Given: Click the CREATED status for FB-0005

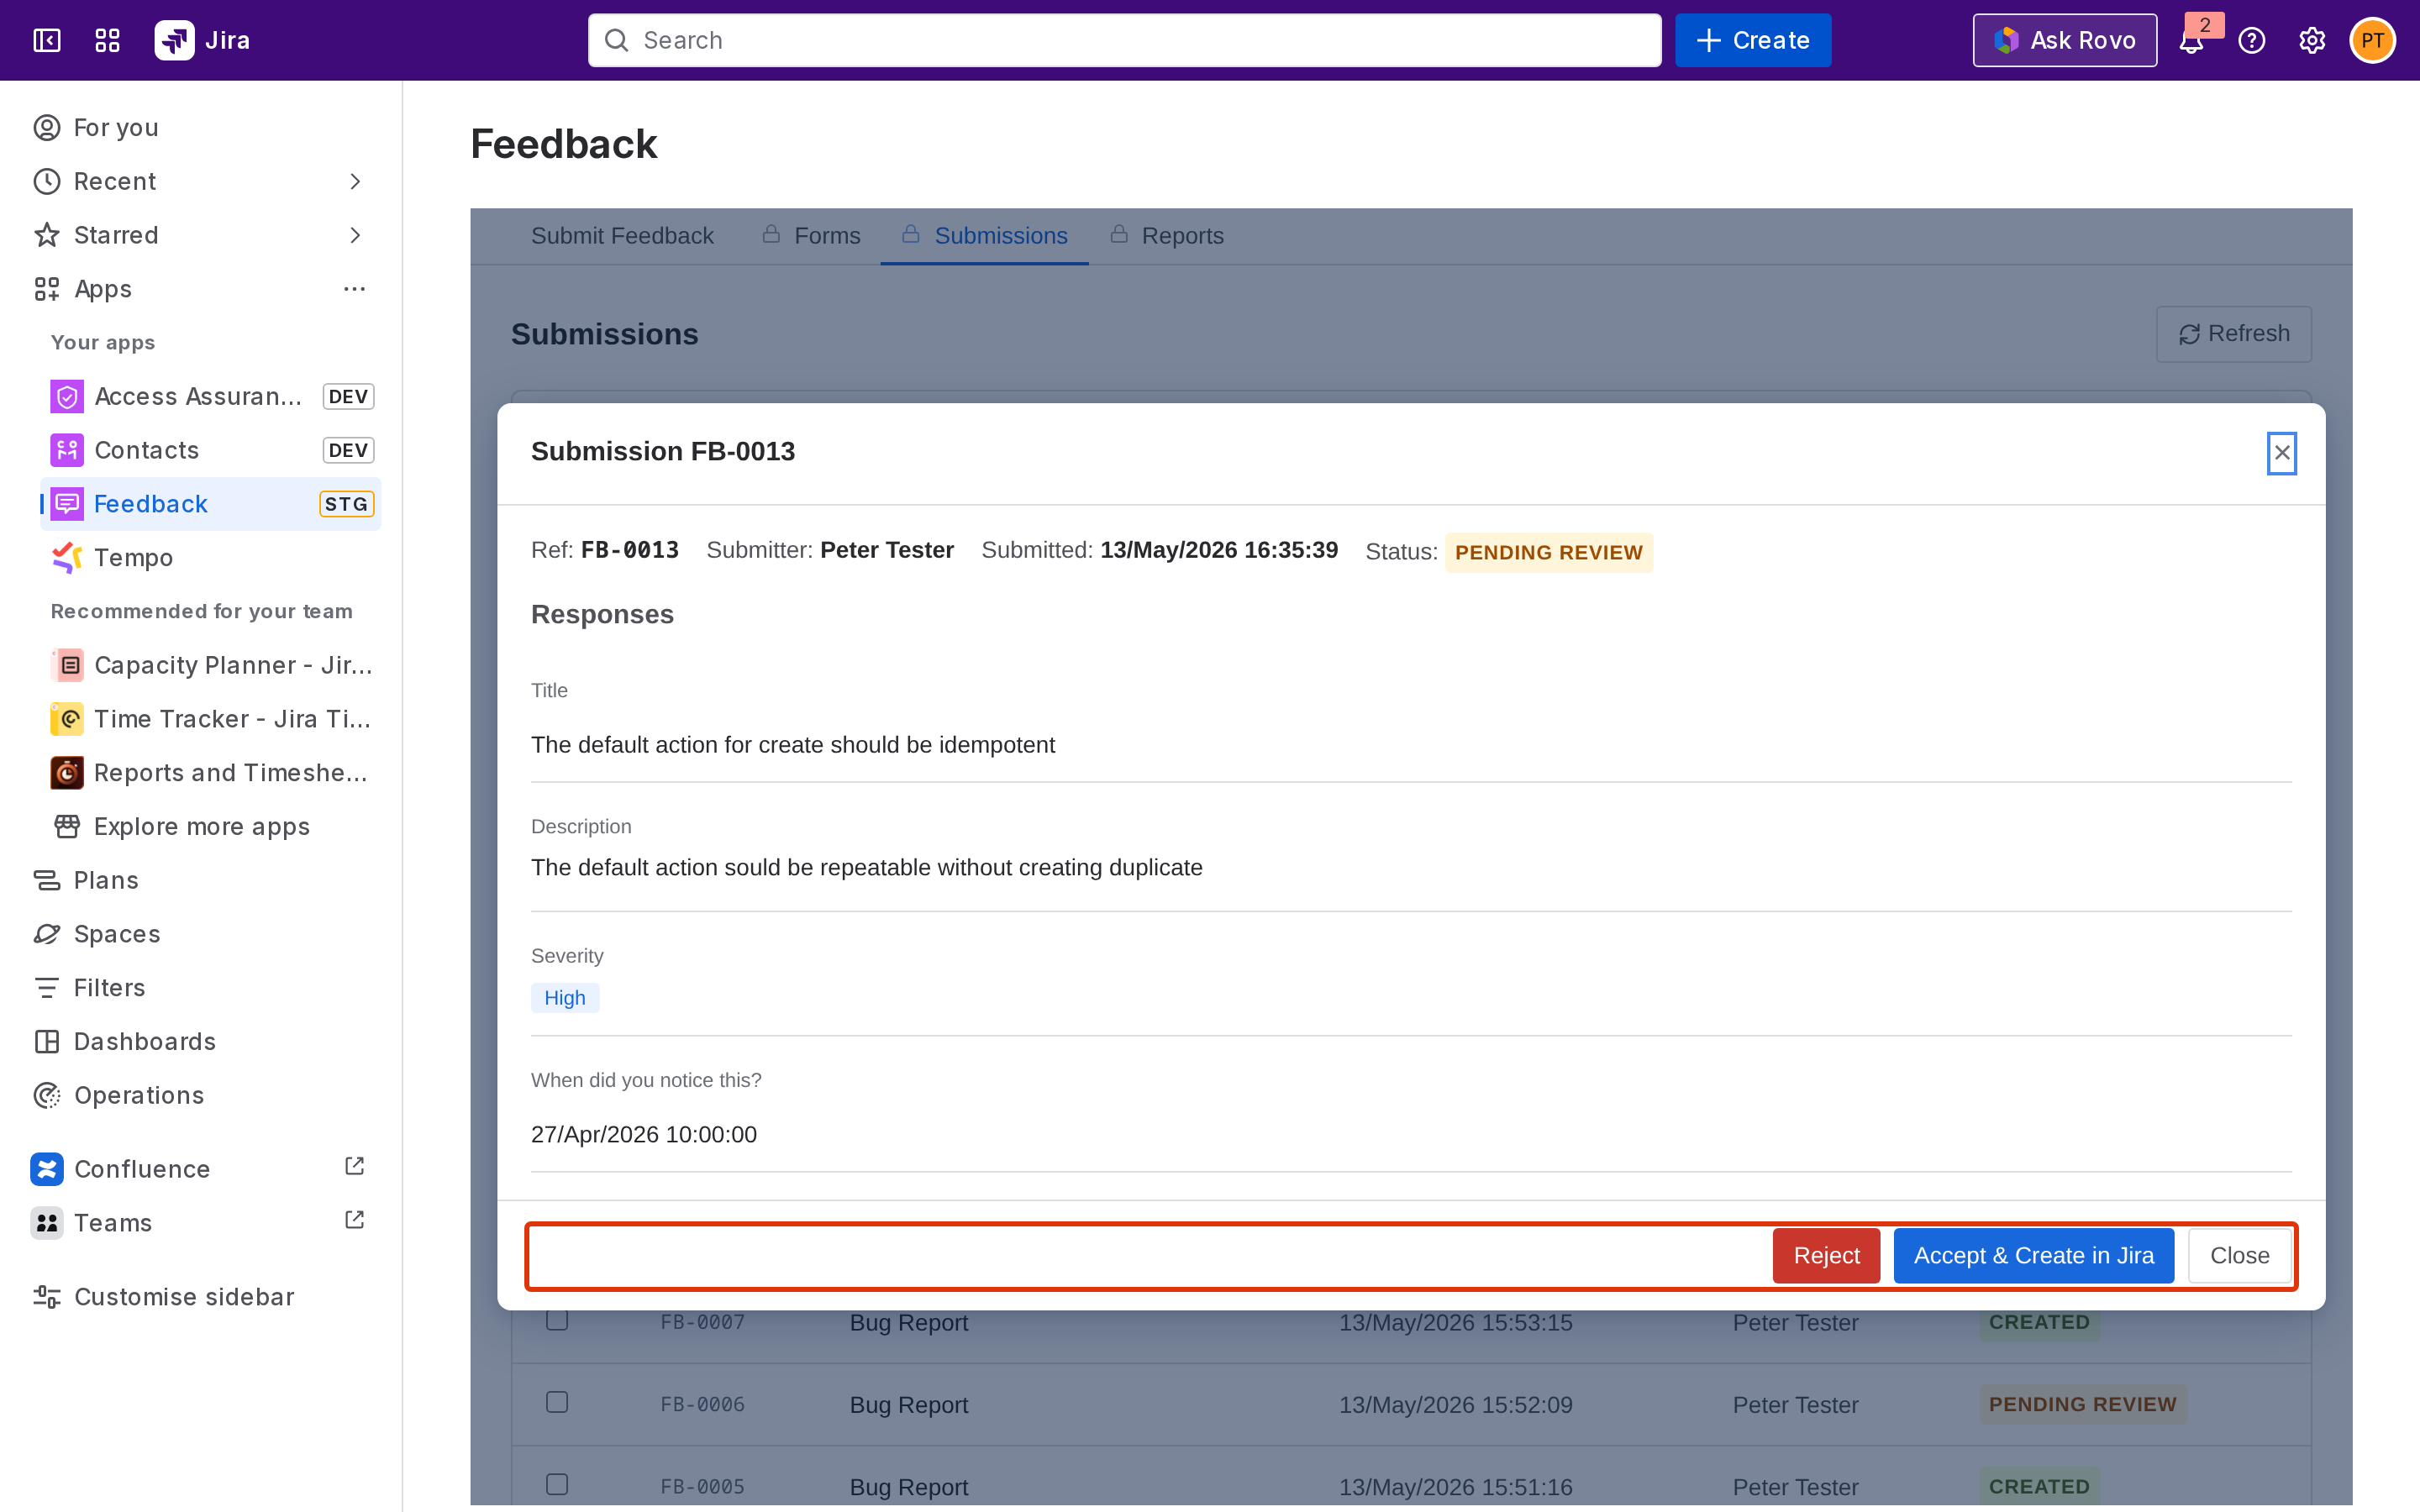Looking at the screenshot, I should (2039, 1487).
